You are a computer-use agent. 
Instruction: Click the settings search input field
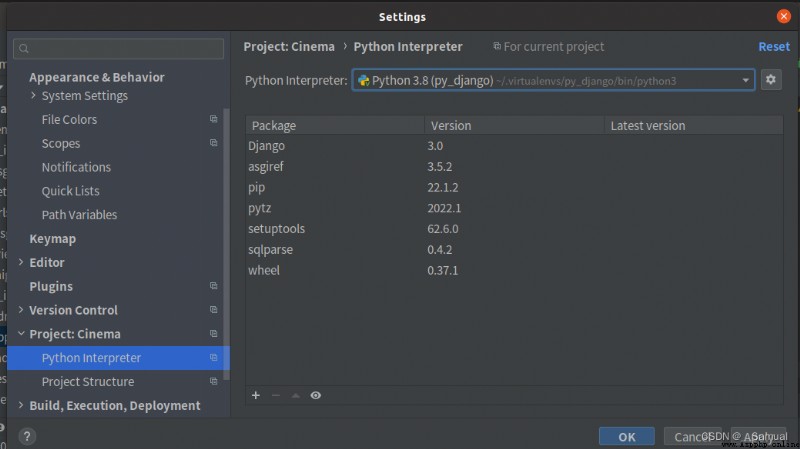118,48
